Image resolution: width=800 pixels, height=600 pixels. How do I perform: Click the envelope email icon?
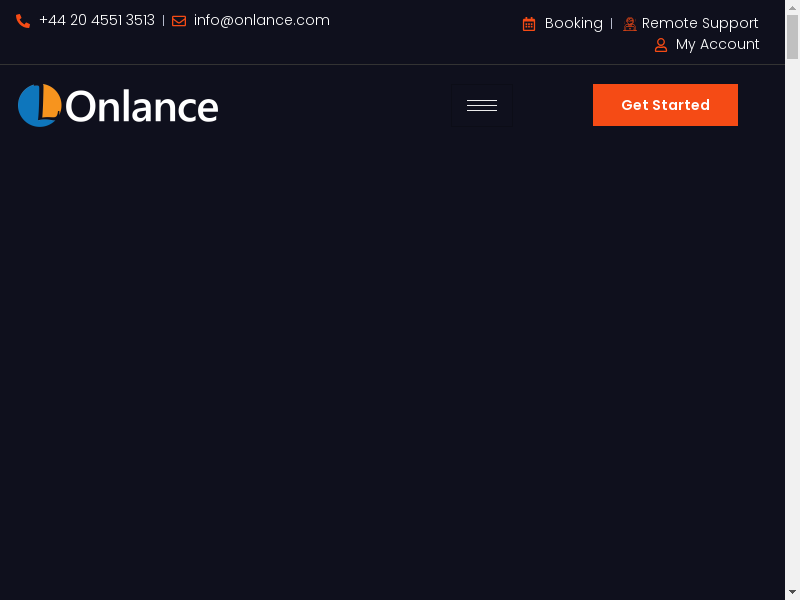point(179,21)
